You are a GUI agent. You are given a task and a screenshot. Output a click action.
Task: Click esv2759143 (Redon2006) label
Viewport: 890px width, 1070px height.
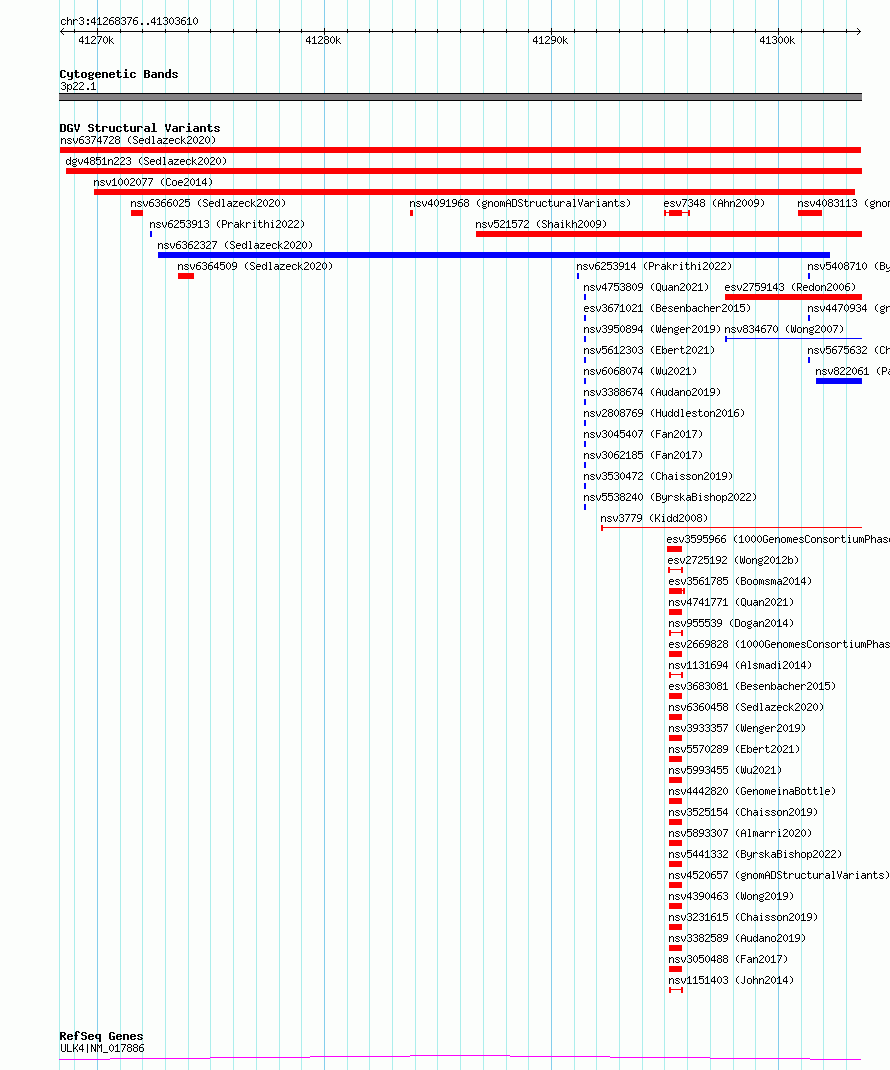tap(790, 287)
